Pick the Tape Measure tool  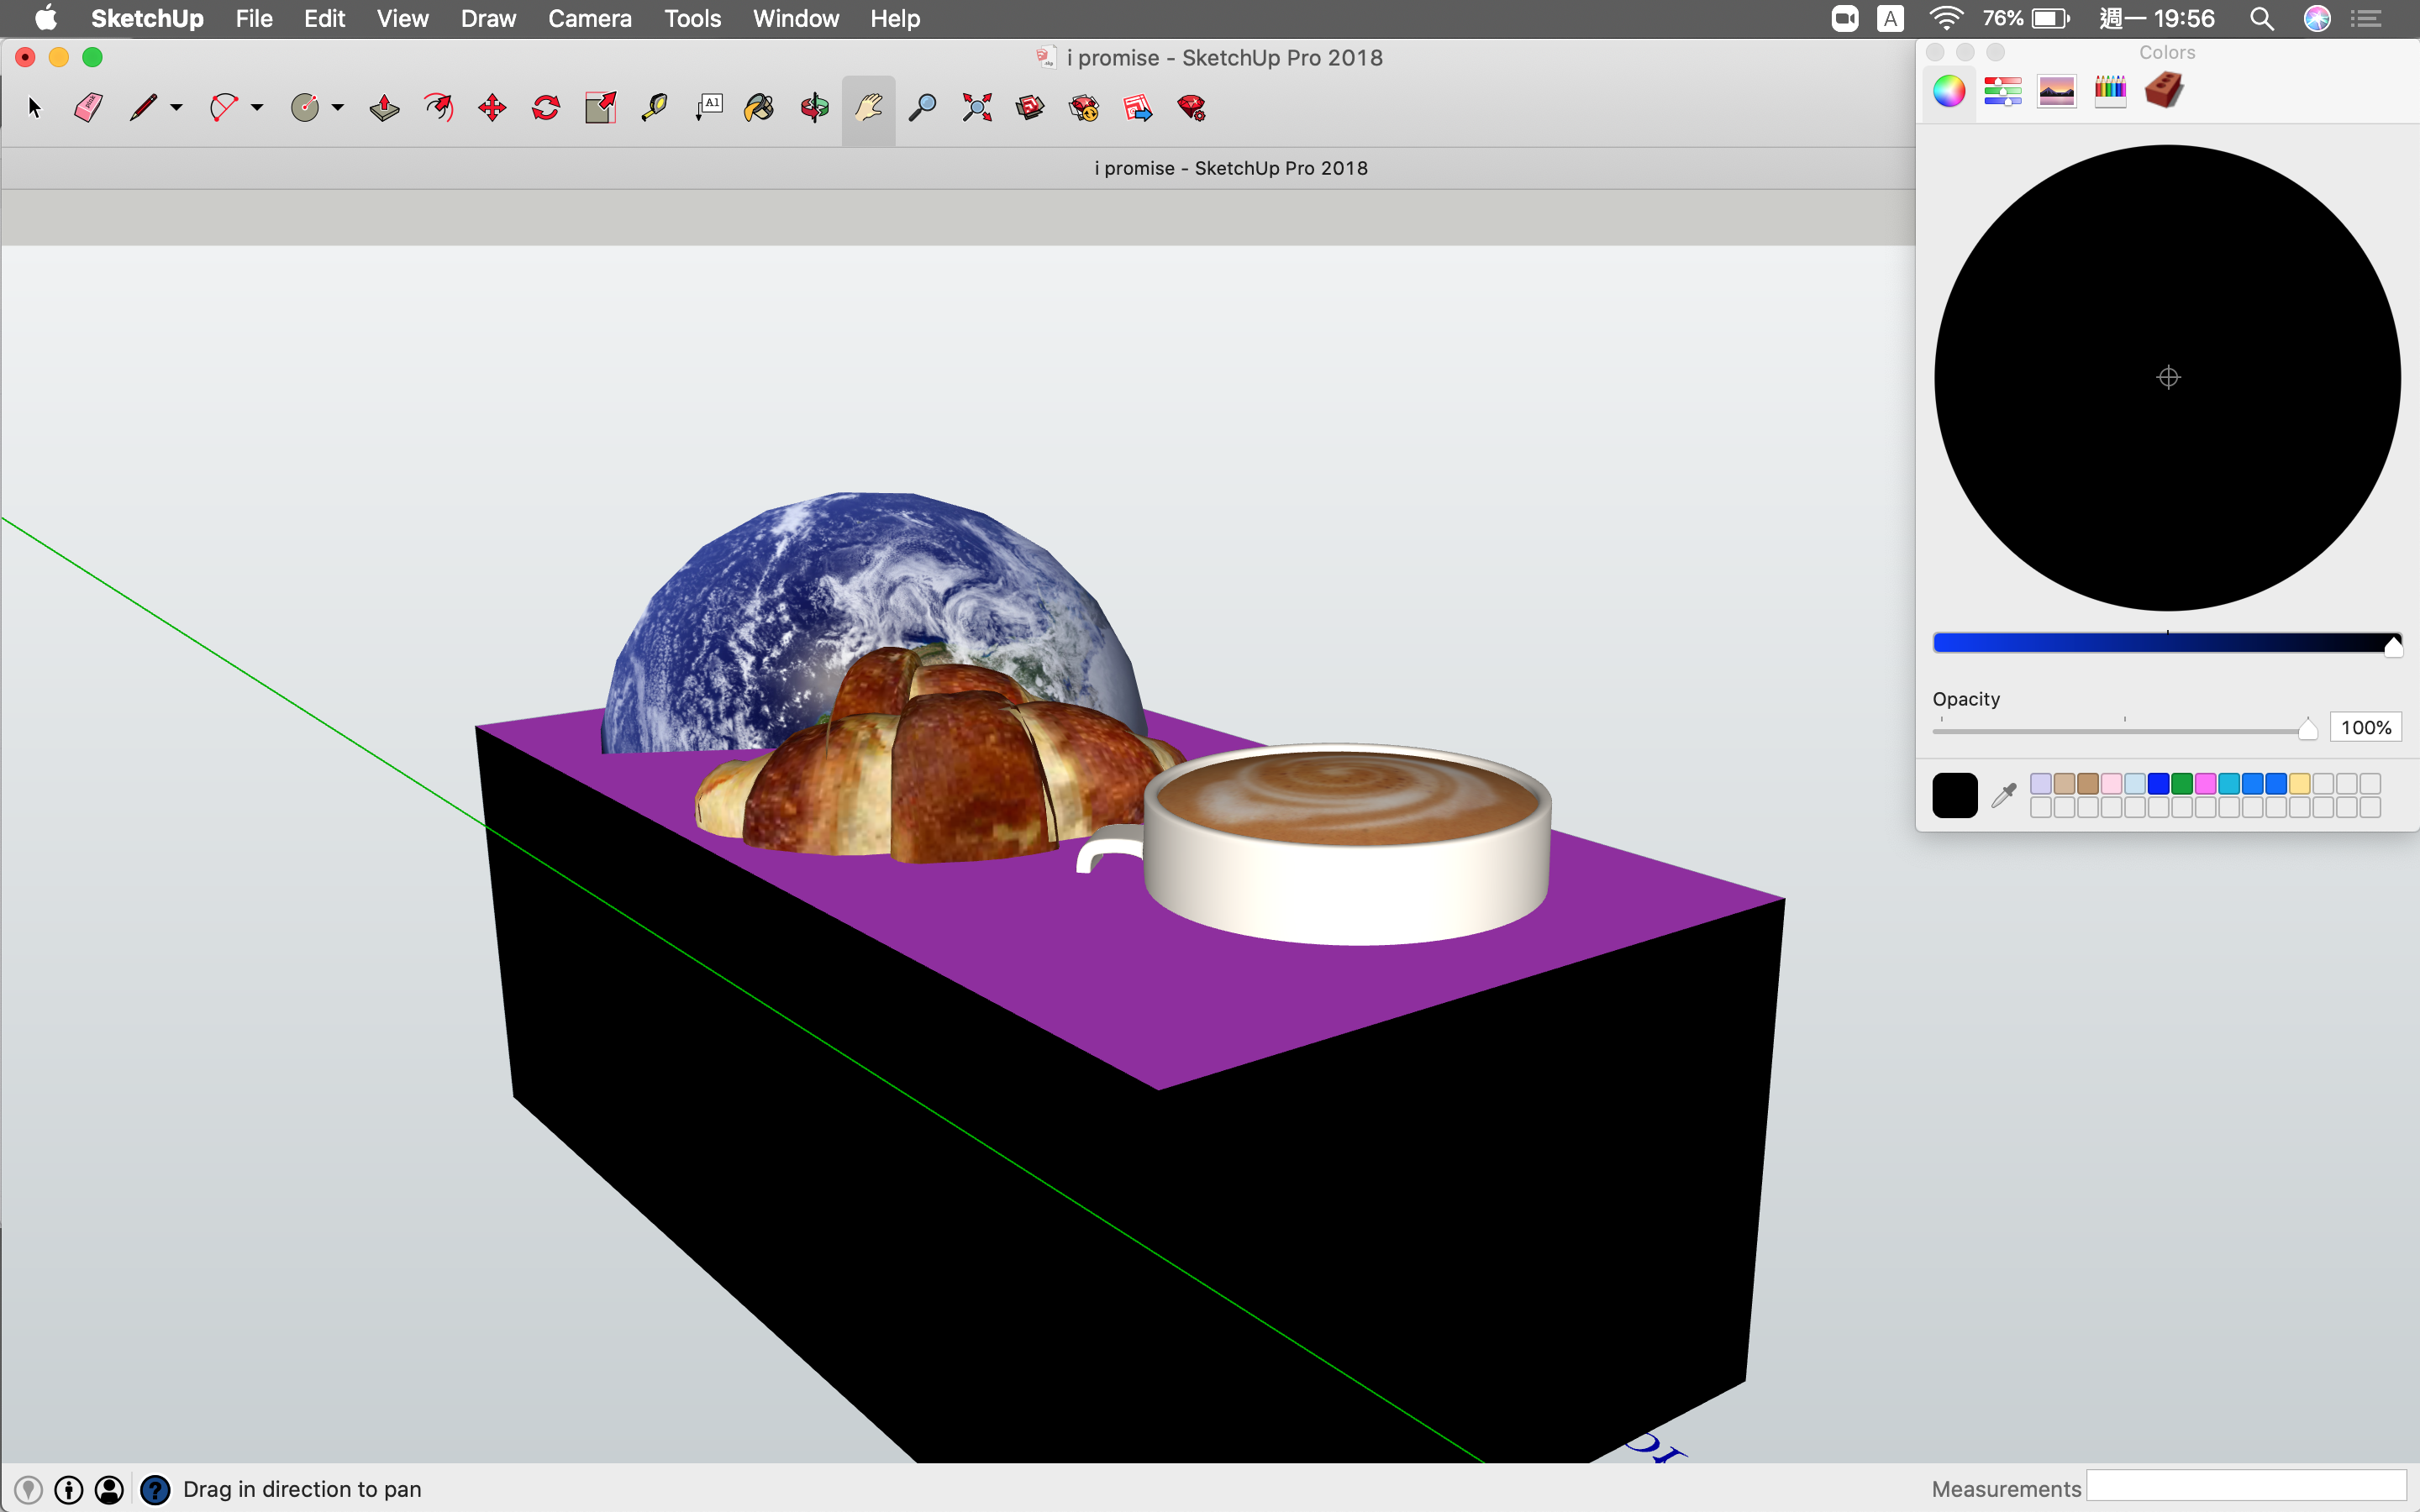point(654,107)
